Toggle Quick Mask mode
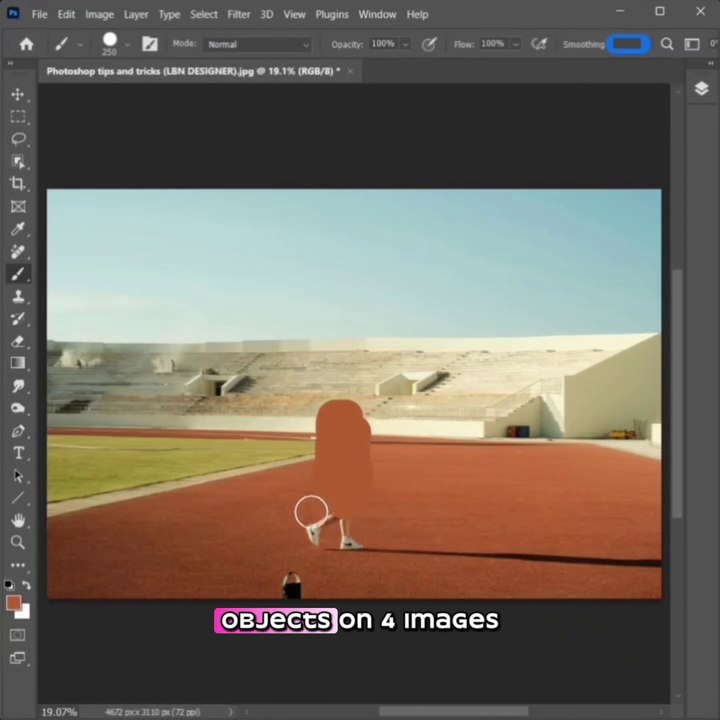 click(17, 635)
